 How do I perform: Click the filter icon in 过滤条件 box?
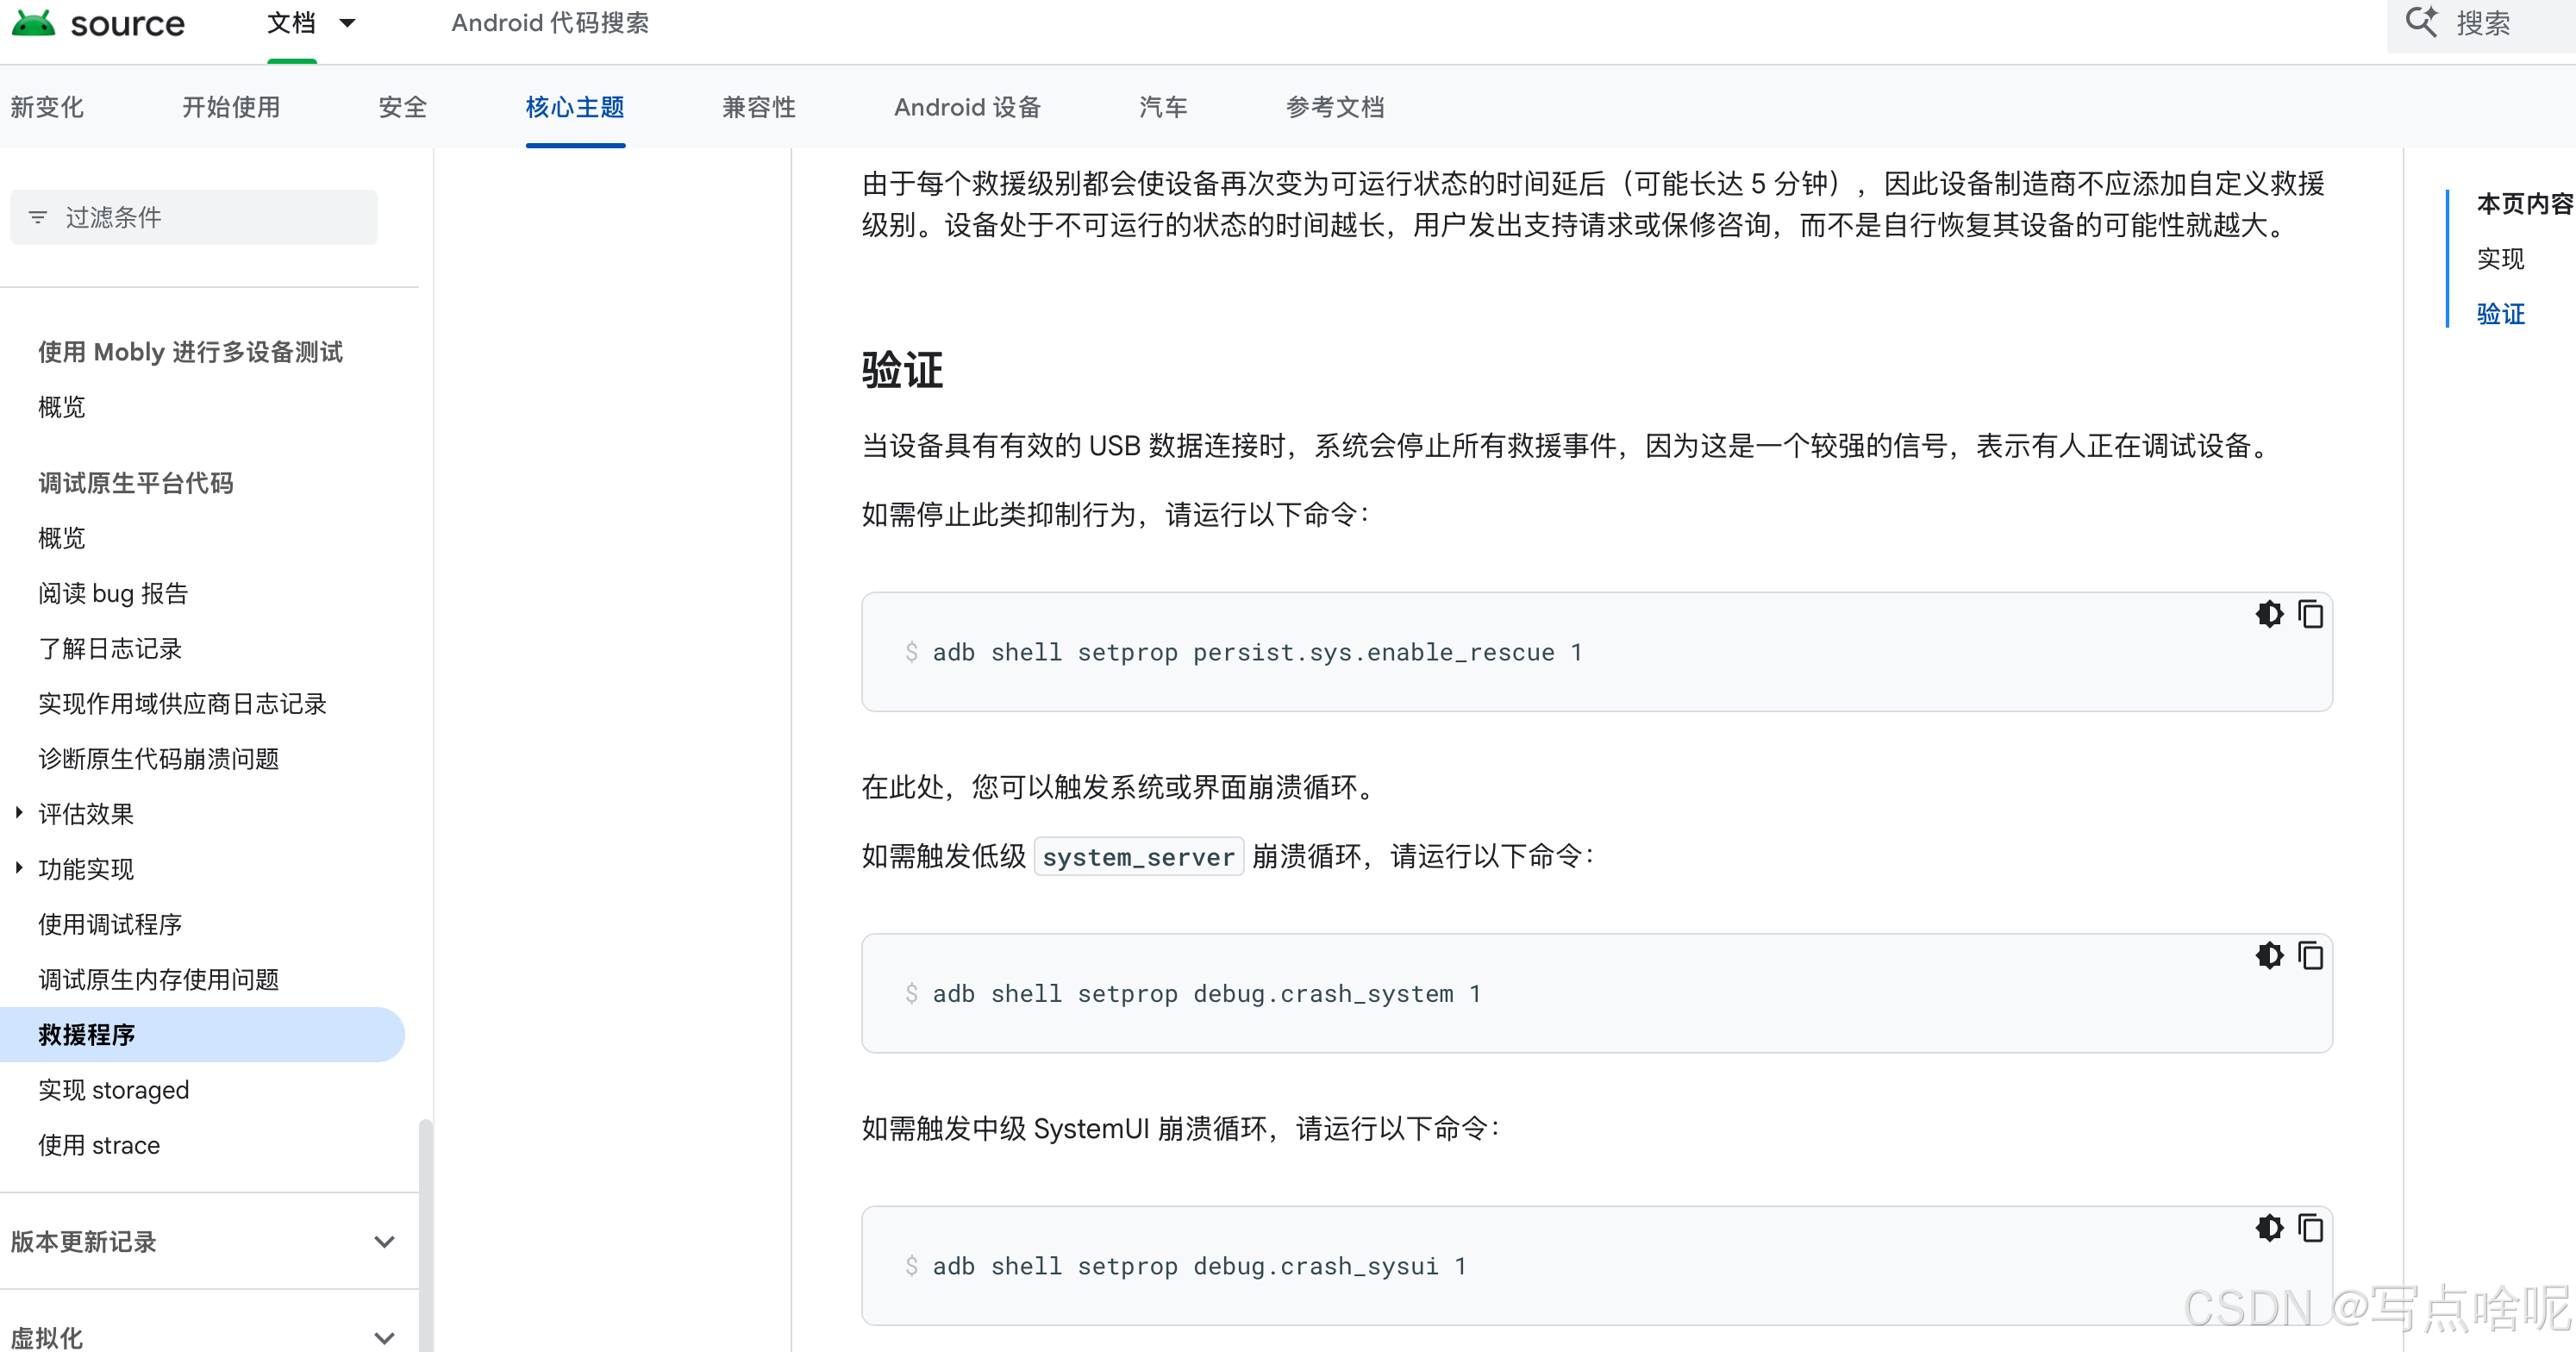(x=38, y=217)
